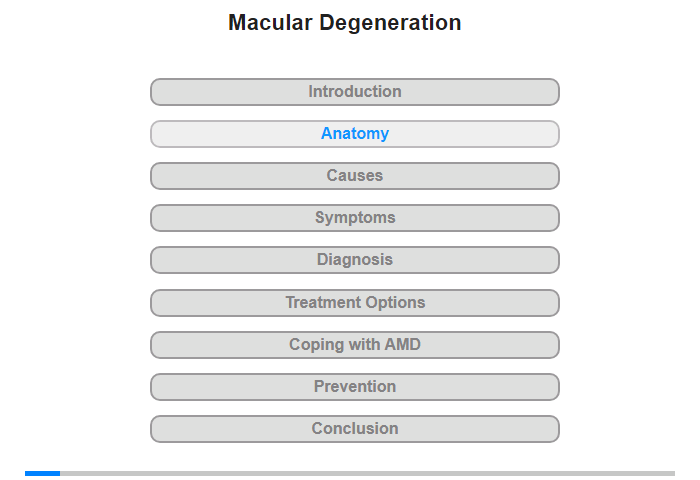
Task: Click the Symptoms menu item
Action: (x=354, y=218)
